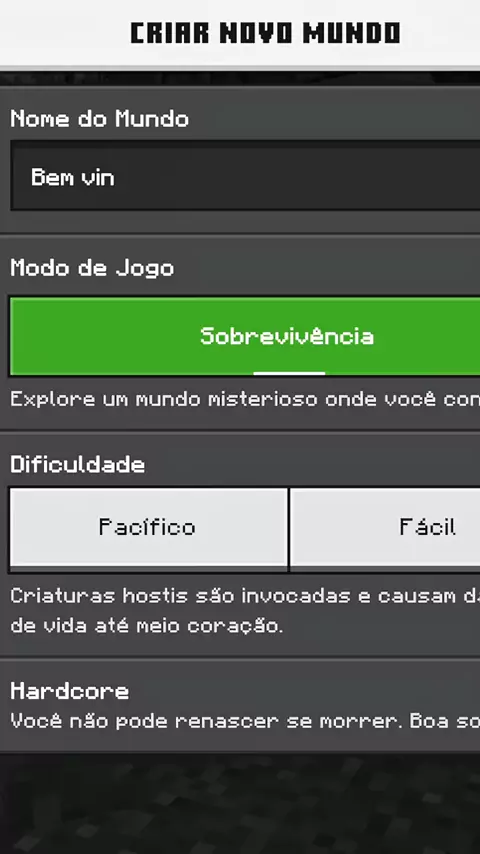Viewport: 480px width, 854px height.
Task: Choose Fácil difficulty
Action: point(385,529)
